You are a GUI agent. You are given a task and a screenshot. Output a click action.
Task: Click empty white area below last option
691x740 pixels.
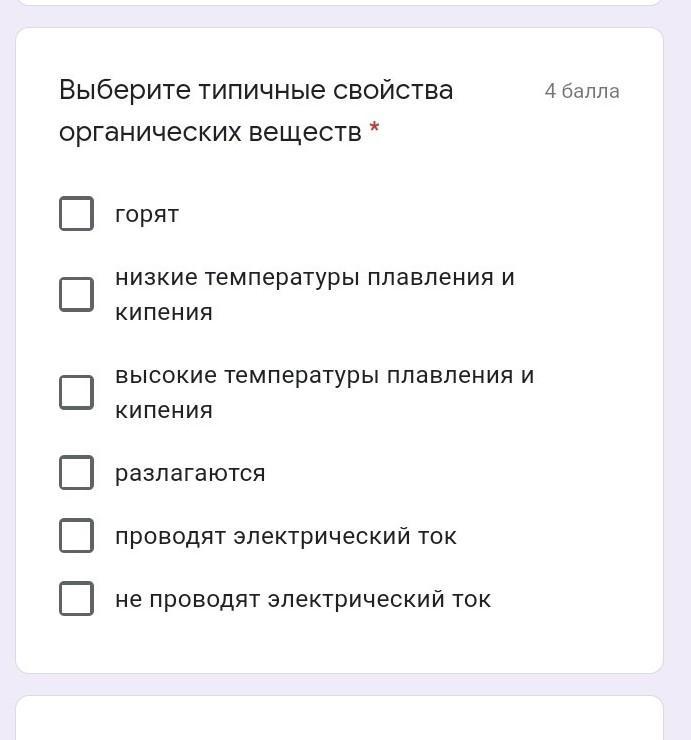[x=339, y=645]
